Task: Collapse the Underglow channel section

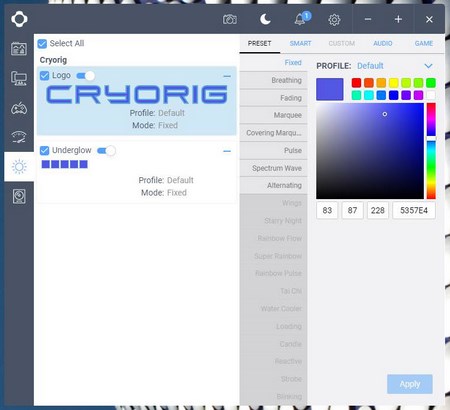Action: tap(227, 151)
